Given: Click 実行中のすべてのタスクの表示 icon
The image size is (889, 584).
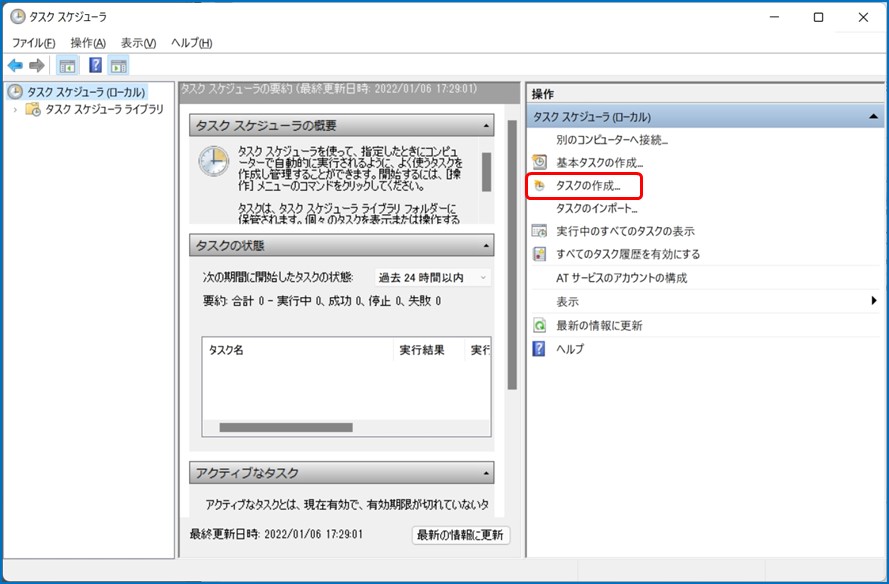Looking at the screenshot, I should coord(540,231).
